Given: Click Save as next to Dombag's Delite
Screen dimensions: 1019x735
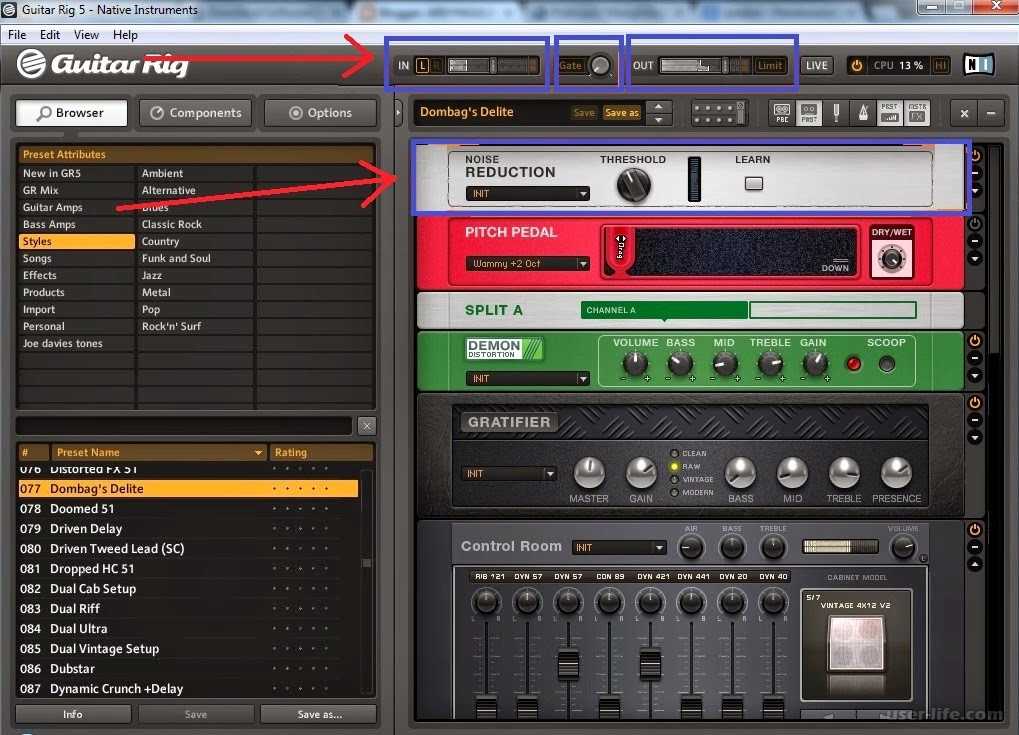Looking at the screenshot, I should pyautogui.click(x=621, y=112).
